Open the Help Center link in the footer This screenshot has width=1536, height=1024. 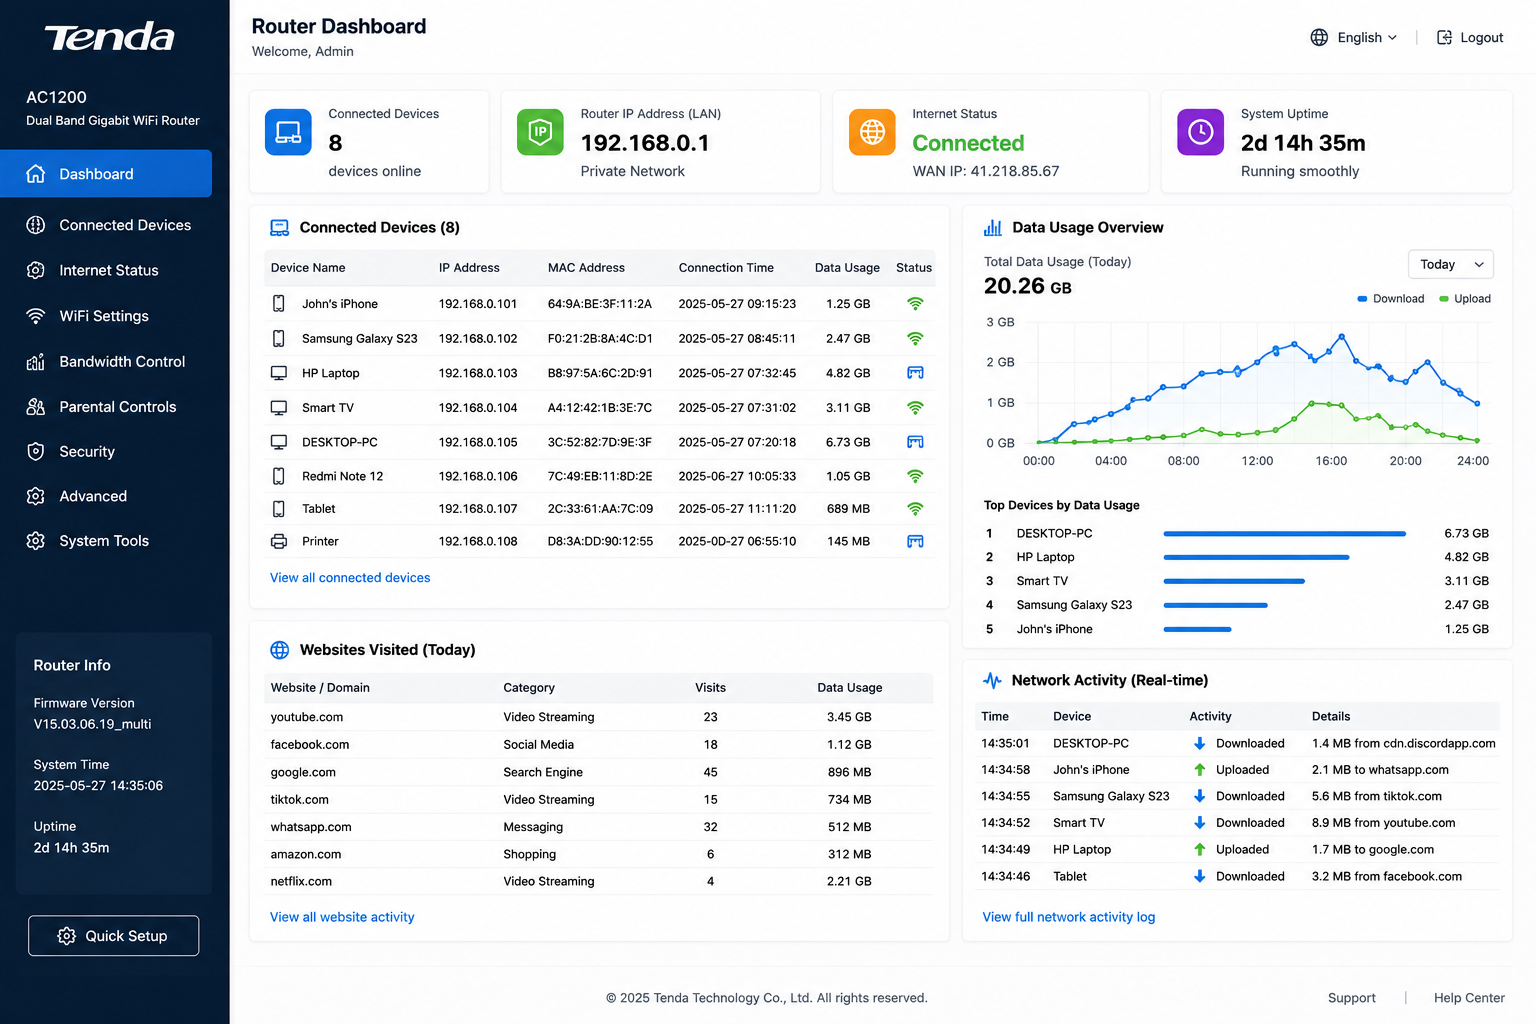(x=1469, y=998)
